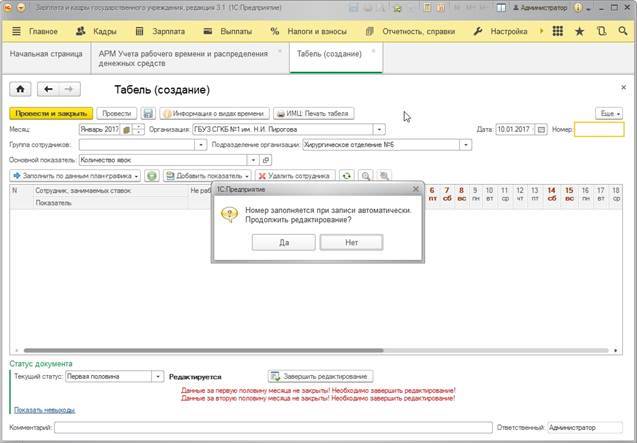This screenshot has width=637, height=443.
Task: Expand the Организация dropdown
Action: (379, 129)
